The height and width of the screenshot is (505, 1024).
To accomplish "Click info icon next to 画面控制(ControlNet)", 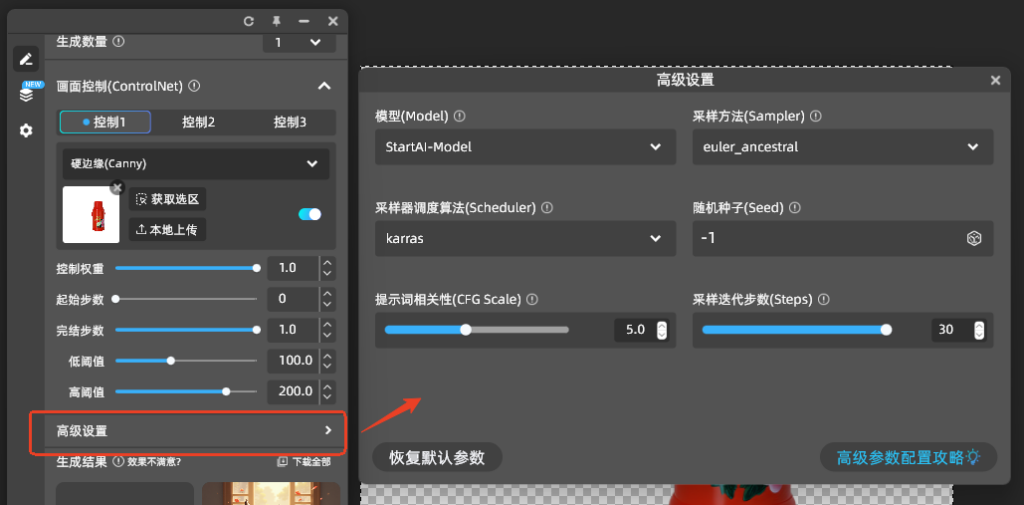I will [194, 86].
